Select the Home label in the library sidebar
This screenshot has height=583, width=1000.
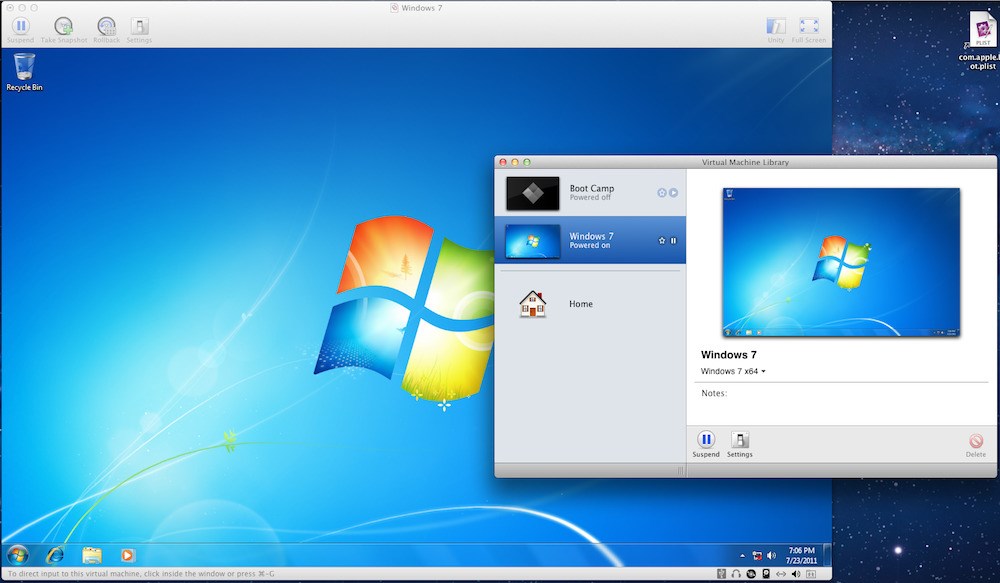581,304
